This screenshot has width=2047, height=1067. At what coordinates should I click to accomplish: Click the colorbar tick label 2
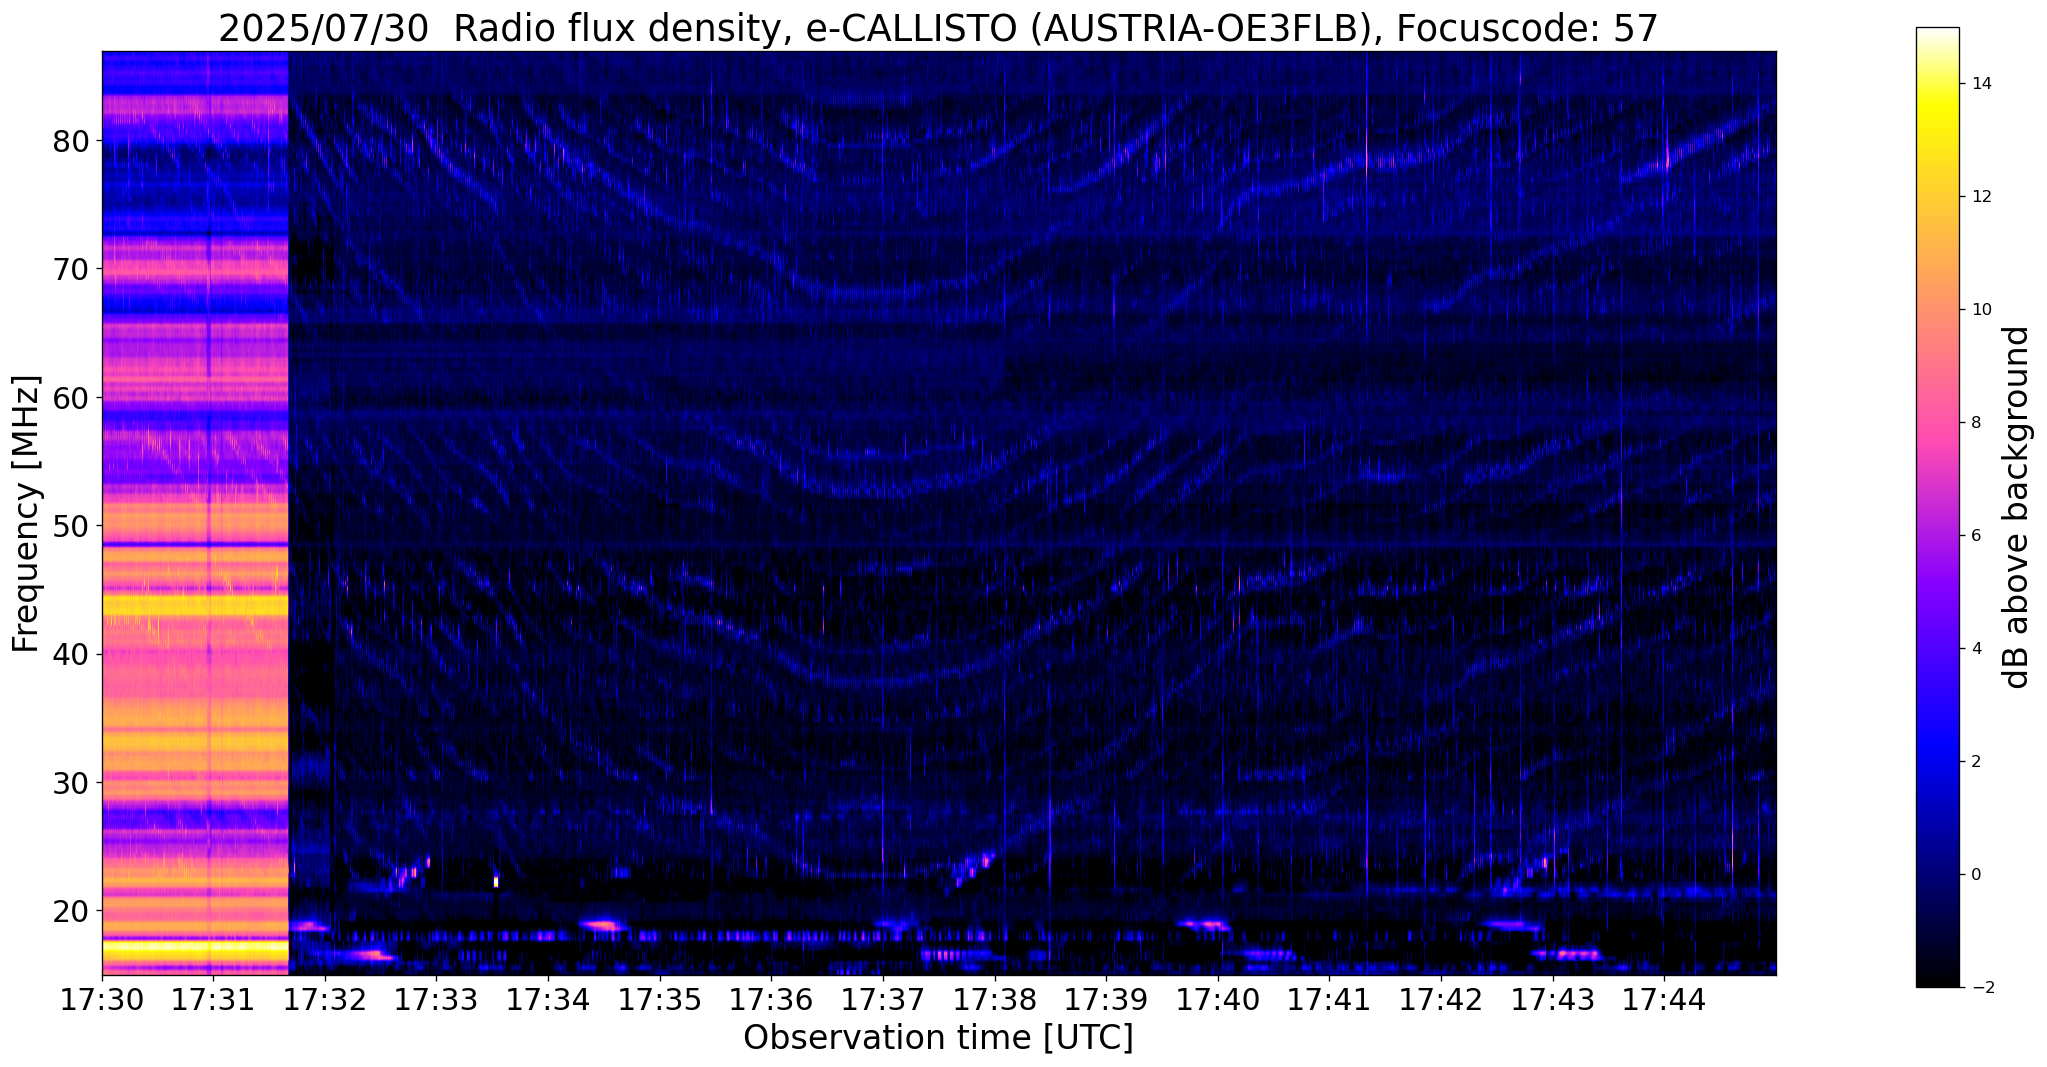click(1976, 762)
